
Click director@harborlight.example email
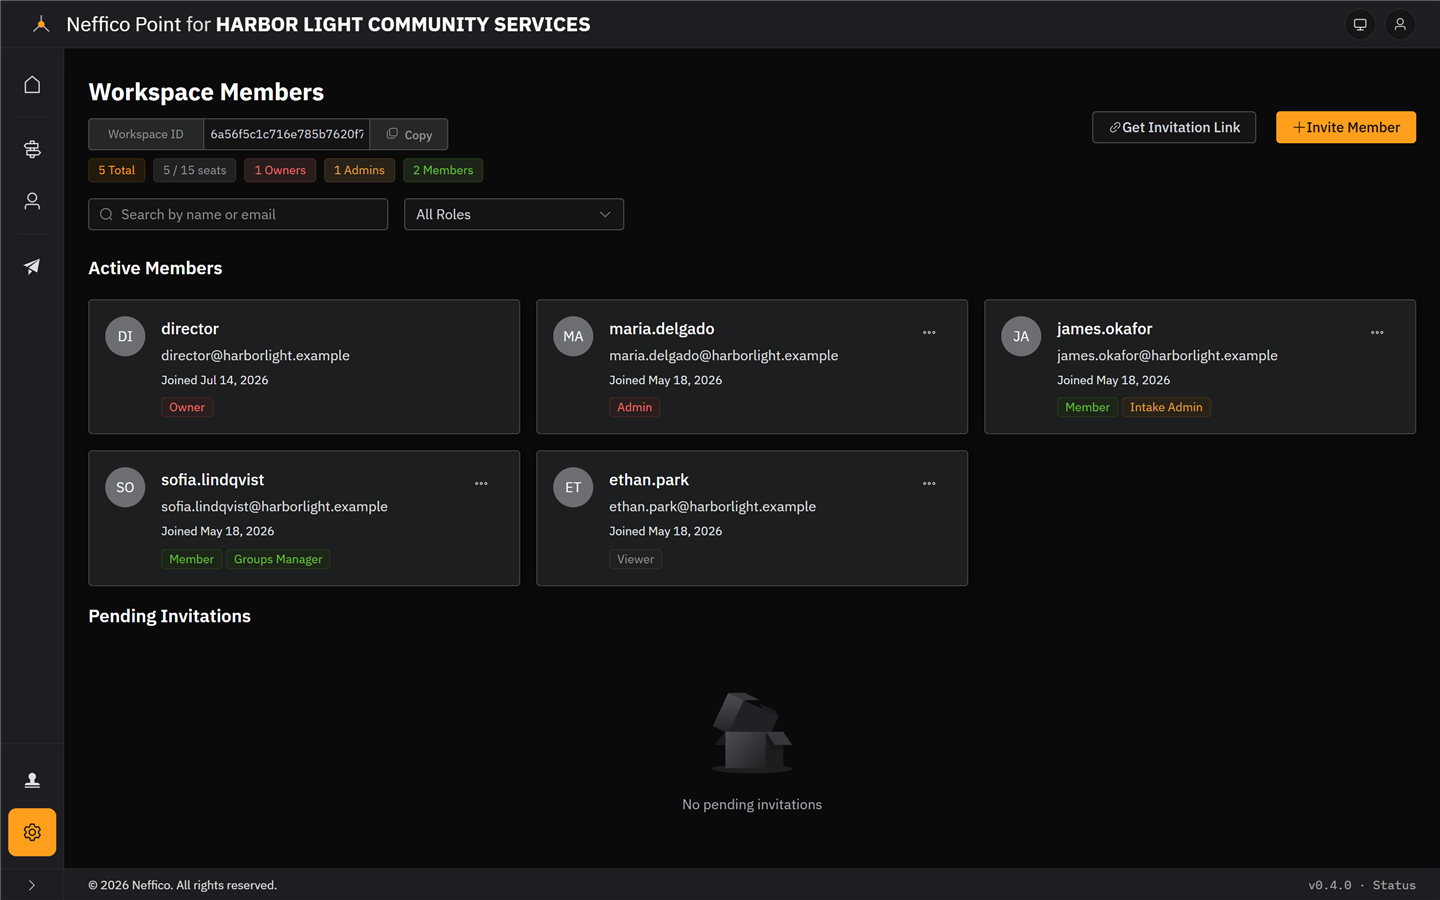click(x=255, y=355)
